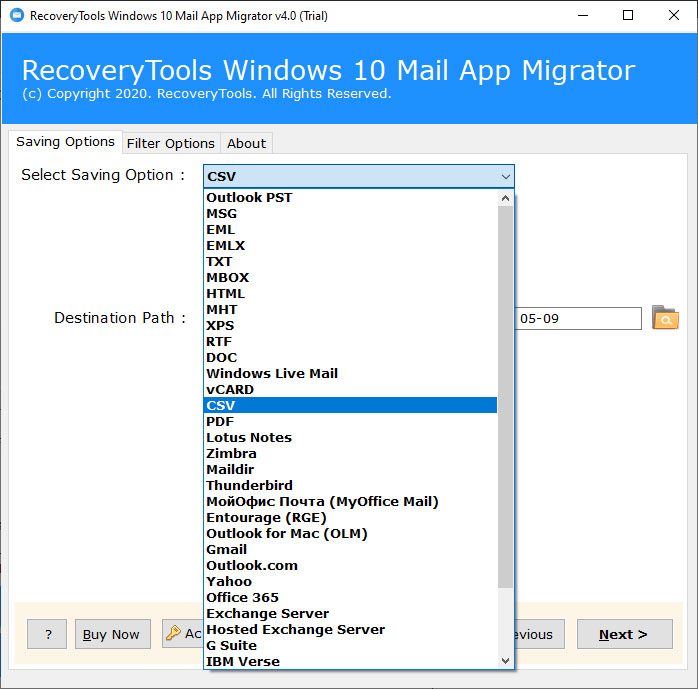Switch to the Saving Options tab

pos(65,142)
